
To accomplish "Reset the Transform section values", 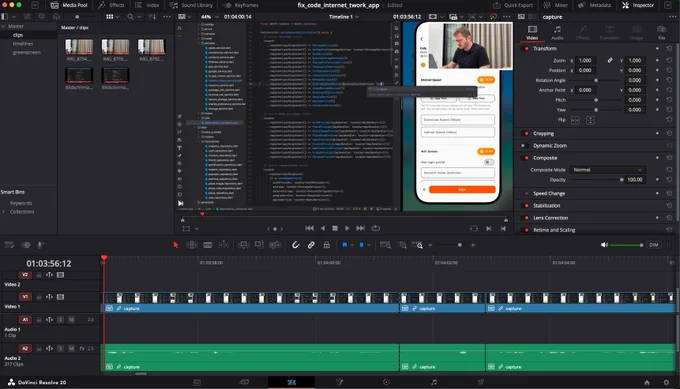I will coord(669,49).
